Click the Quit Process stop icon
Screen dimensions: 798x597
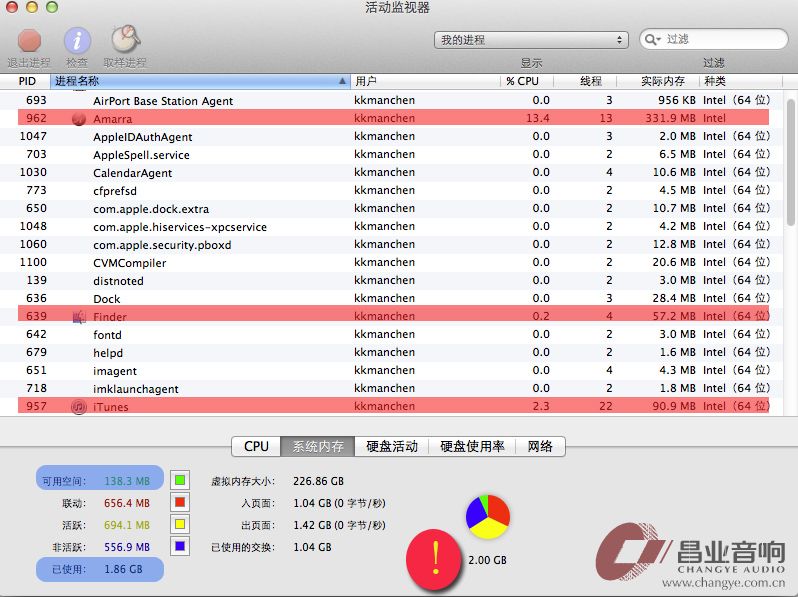point(29,41)
